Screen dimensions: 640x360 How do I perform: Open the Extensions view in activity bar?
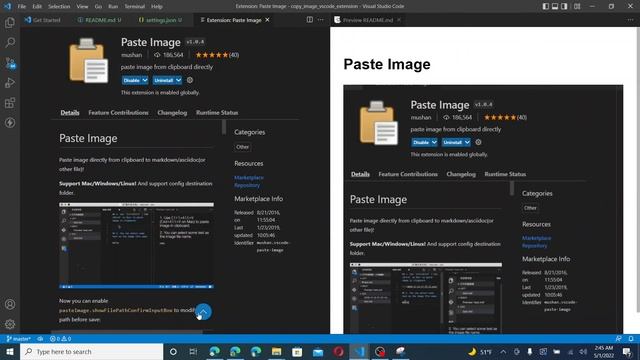click(x=10, y=102)
